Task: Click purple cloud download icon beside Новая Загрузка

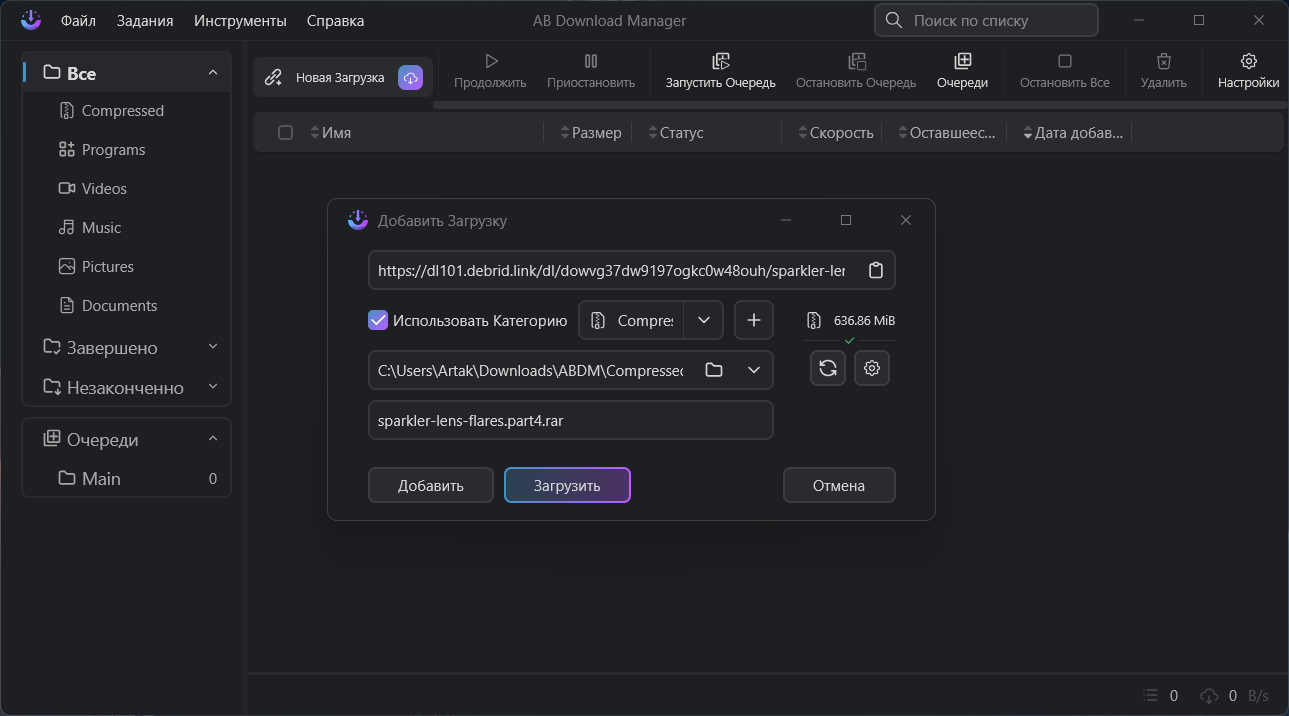Action: (410, 78)
